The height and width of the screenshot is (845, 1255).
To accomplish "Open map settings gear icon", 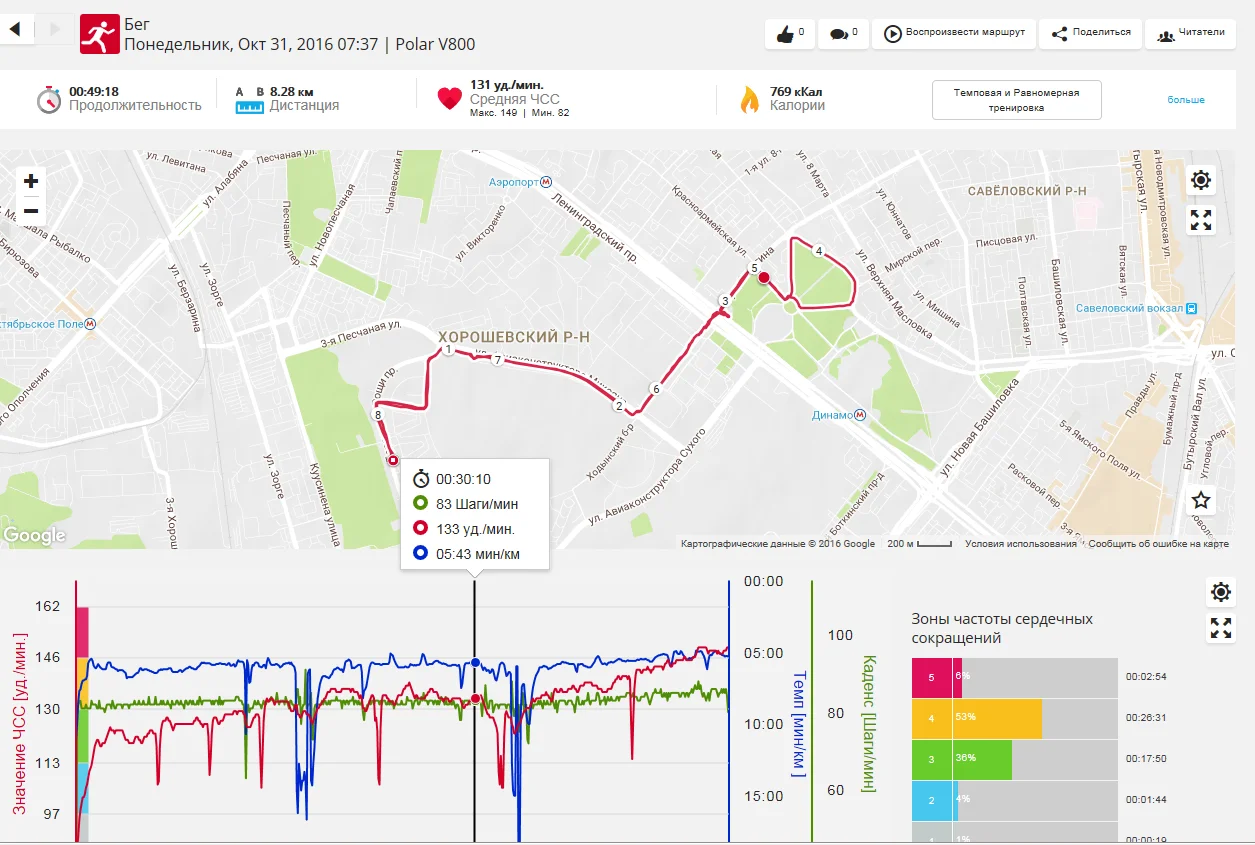I will (1201, 180).
